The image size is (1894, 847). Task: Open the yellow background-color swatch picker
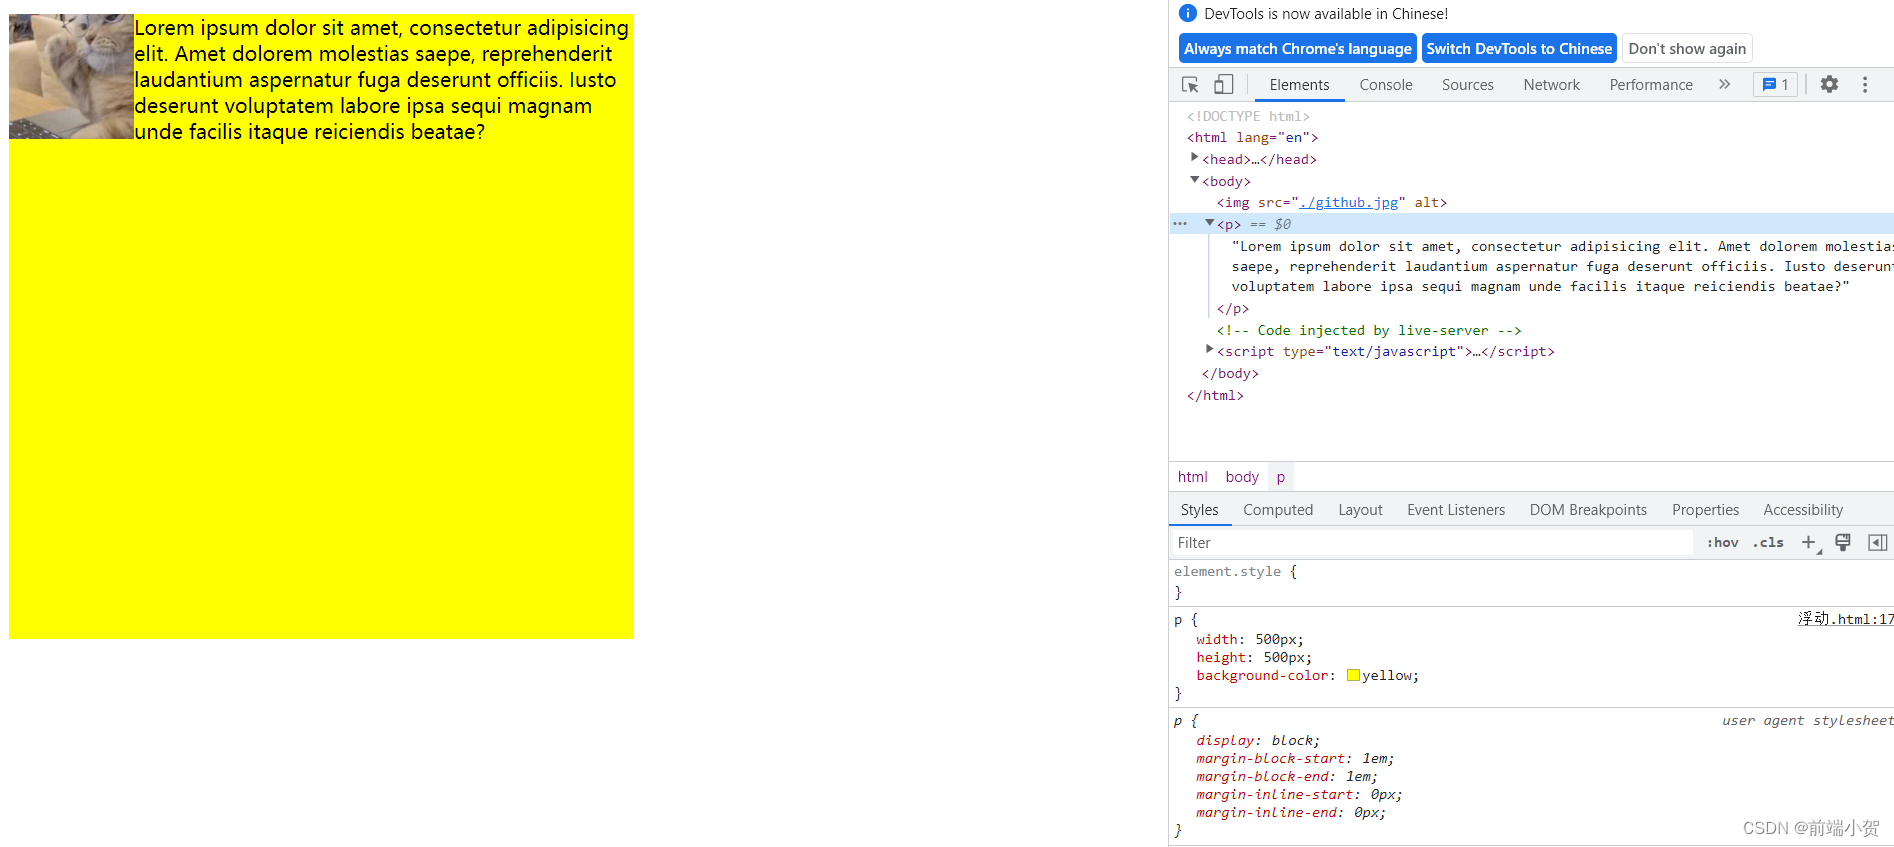1353,675
